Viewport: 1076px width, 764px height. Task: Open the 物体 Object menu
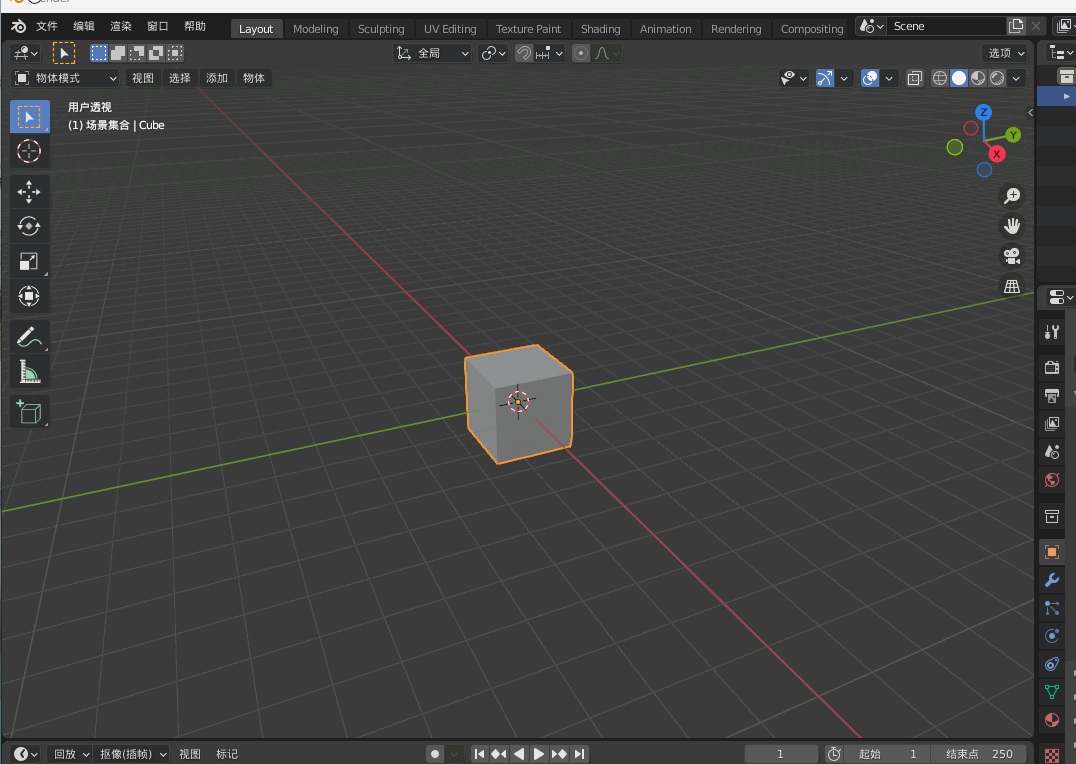point(254,78)
